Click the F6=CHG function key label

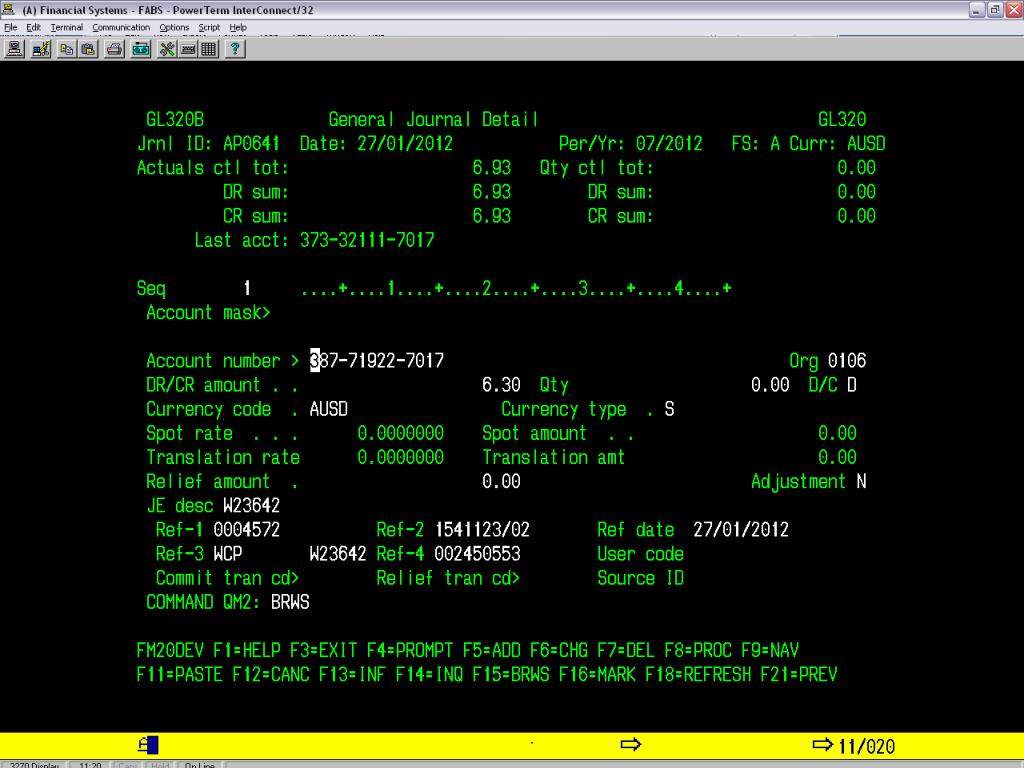(559, 650)
